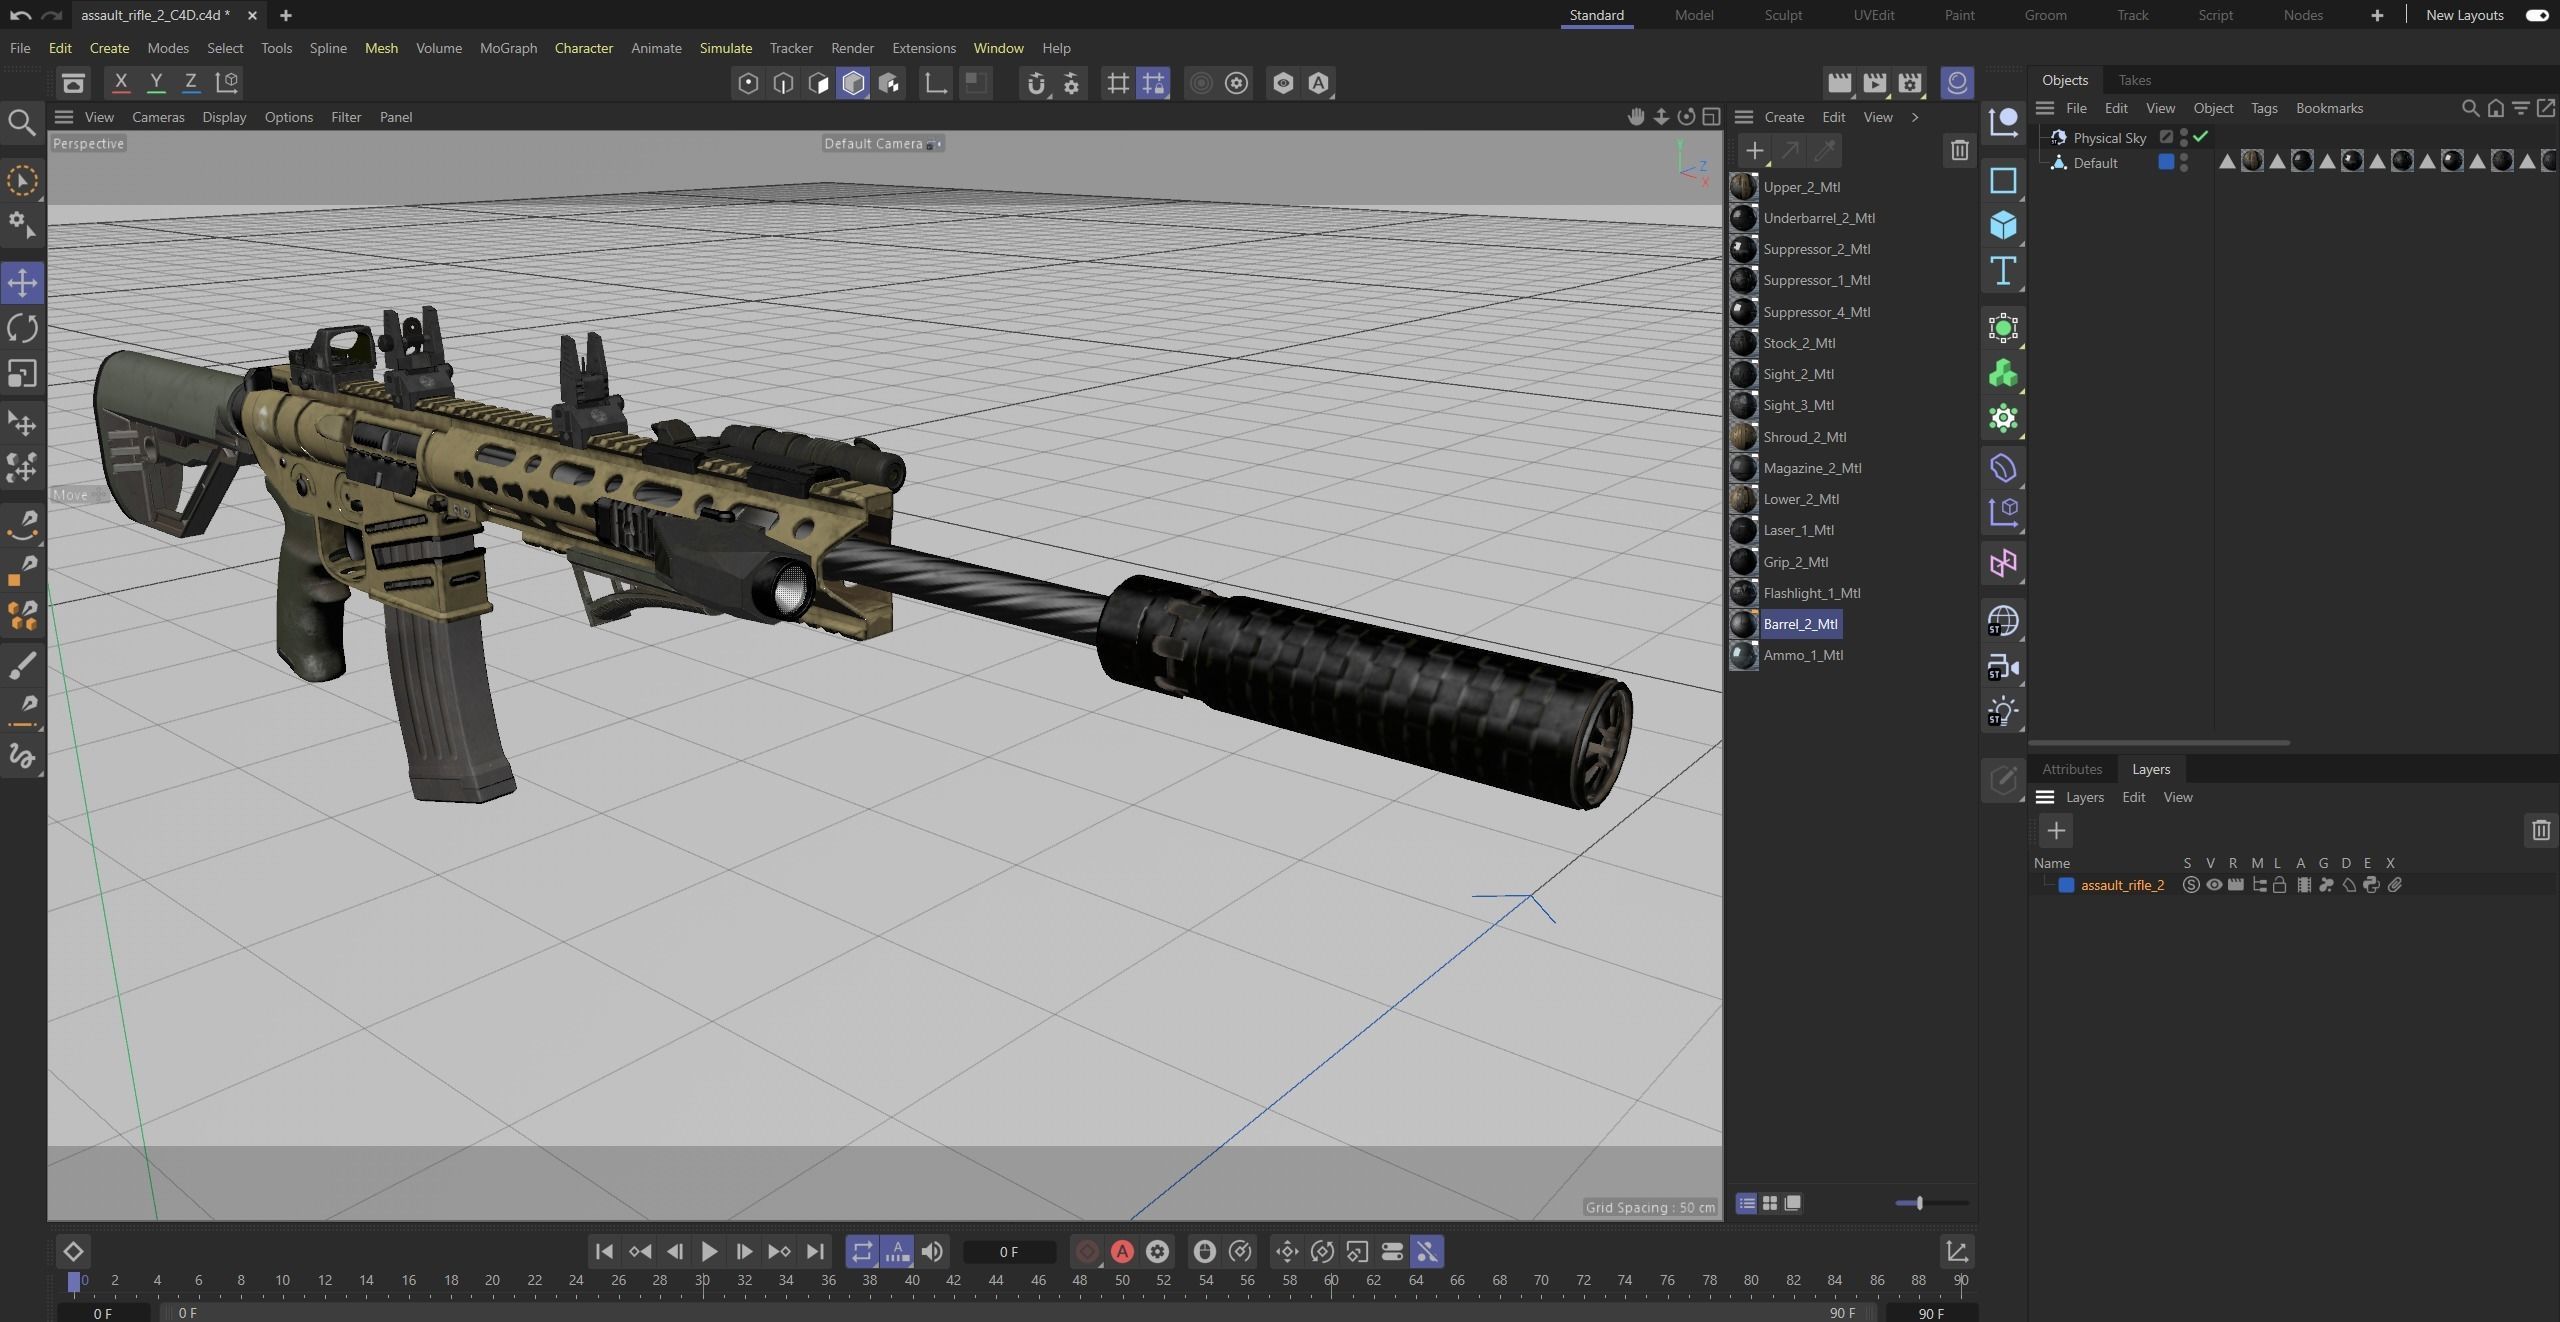2560x1322 pixels.
Task: Click the create new material plus icon
Action: tap(1754, 151)
